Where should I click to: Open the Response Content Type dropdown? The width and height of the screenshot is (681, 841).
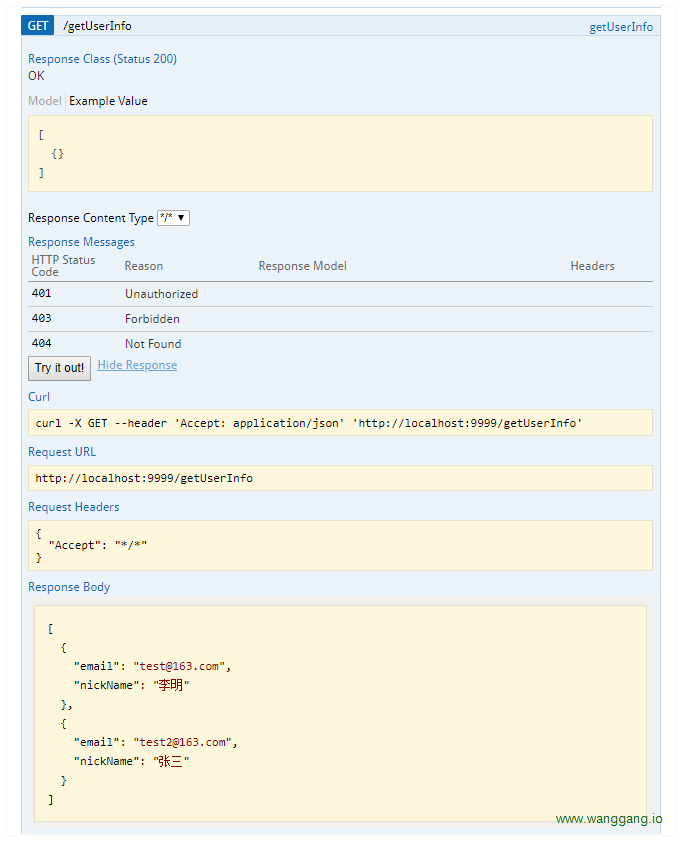click(x=169, y=218)
